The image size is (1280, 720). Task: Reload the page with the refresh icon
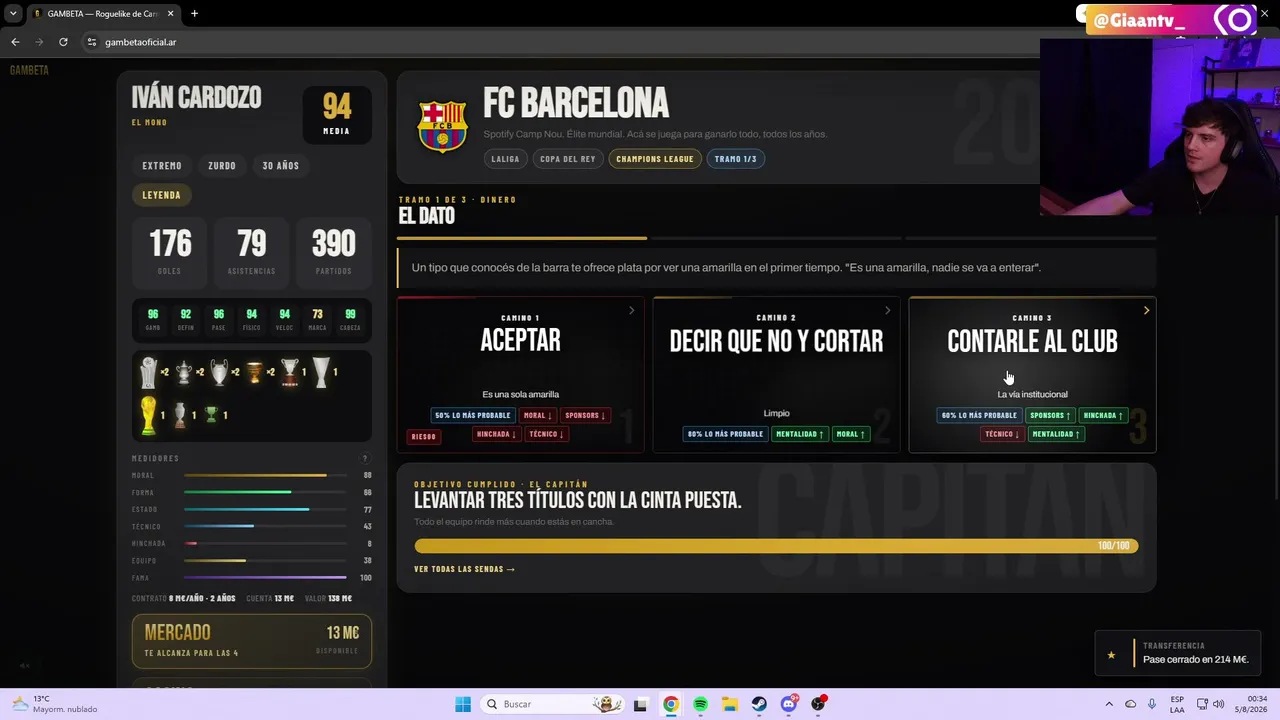click(x=63, y=42)
